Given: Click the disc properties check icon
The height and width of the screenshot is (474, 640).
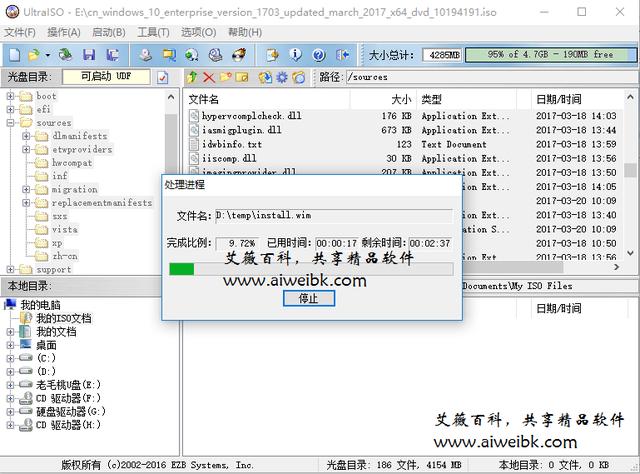Looking at the screenshot, I should coord(162,77).
